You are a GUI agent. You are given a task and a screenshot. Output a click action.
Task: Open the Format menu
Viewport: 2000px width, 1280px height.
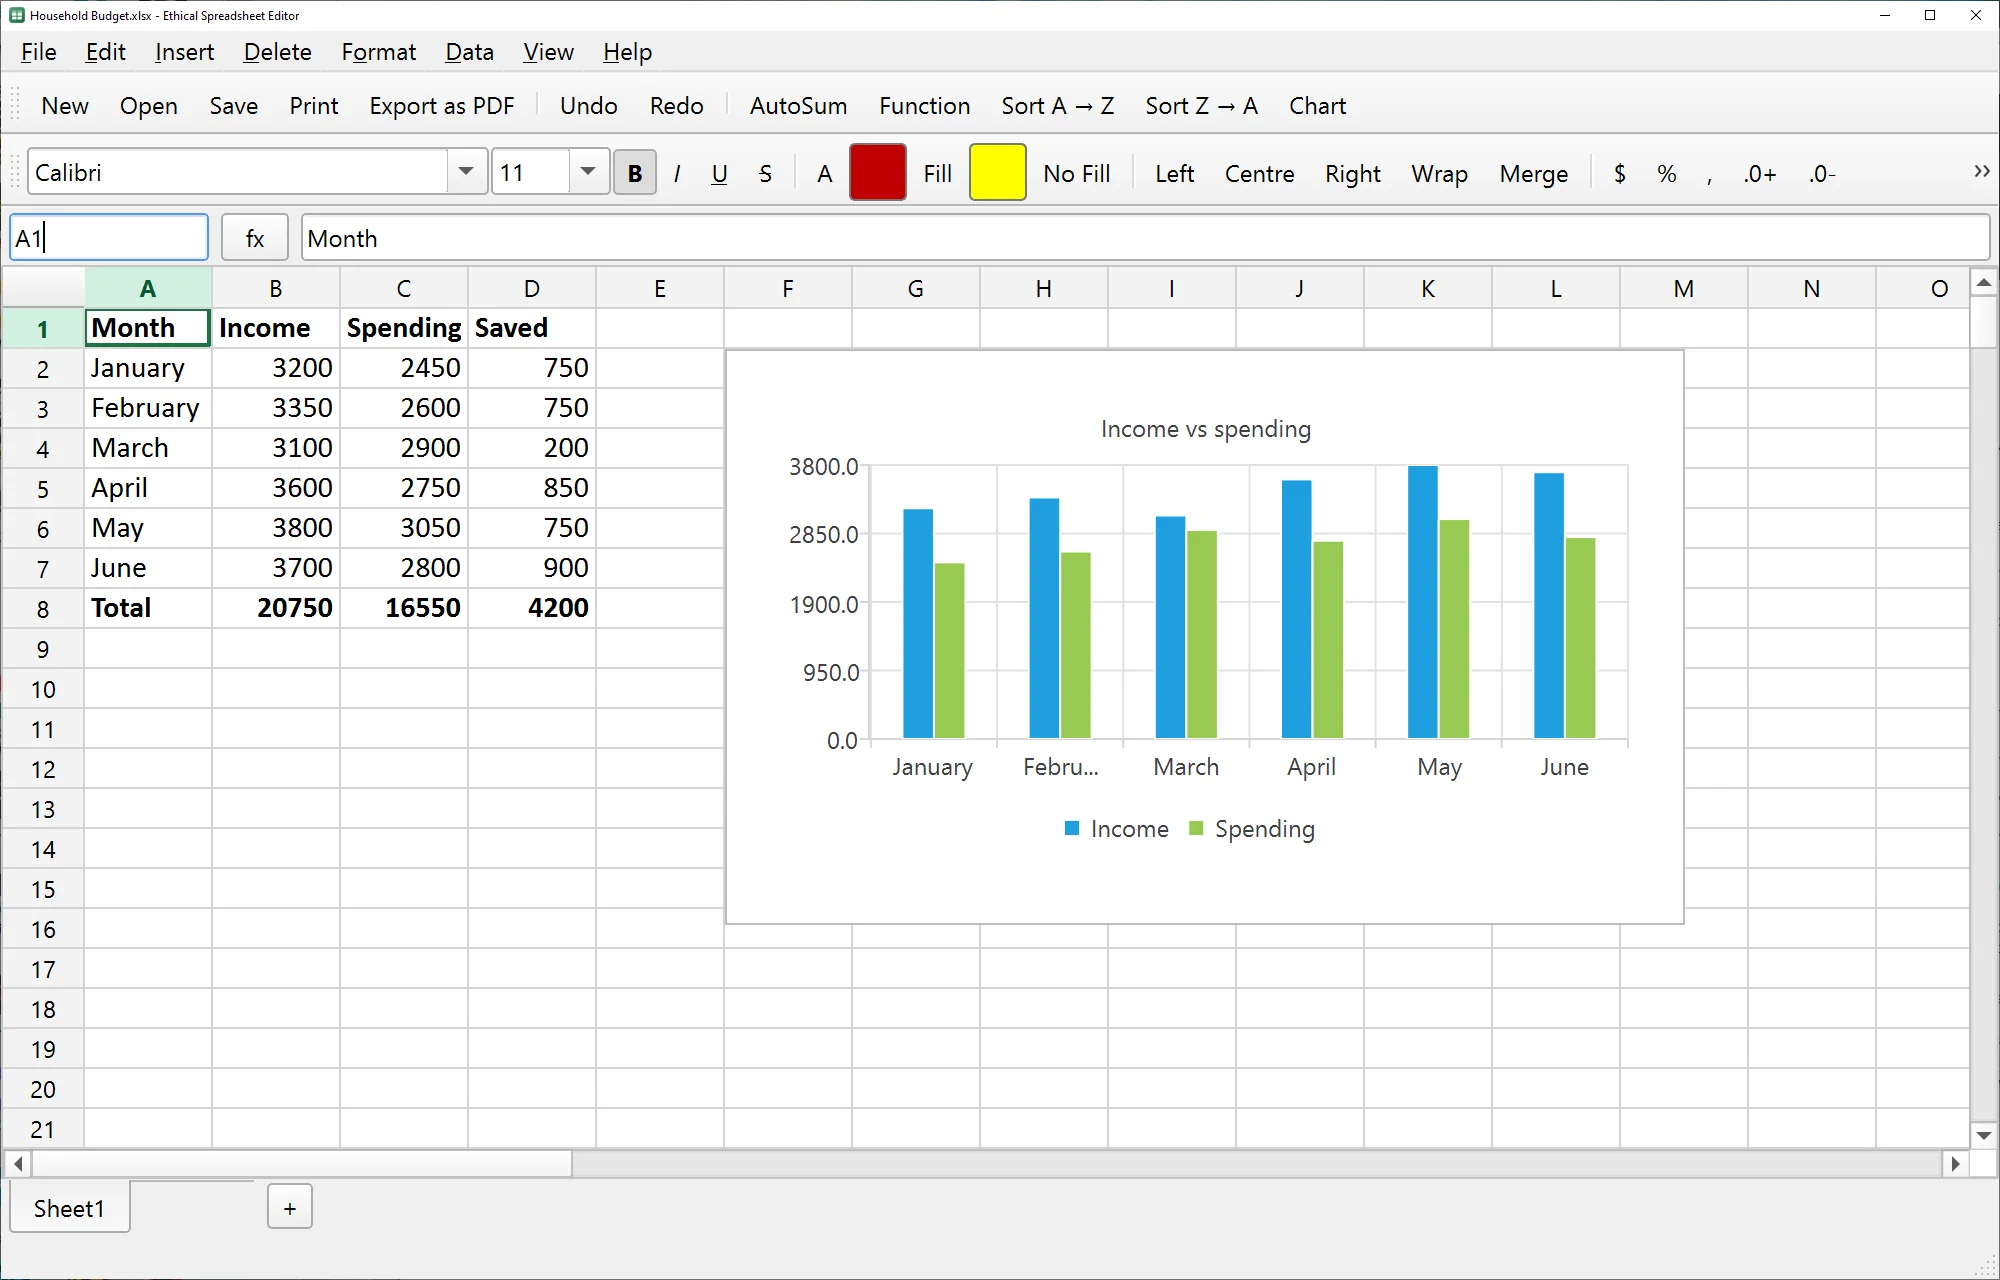pos(378,52)
